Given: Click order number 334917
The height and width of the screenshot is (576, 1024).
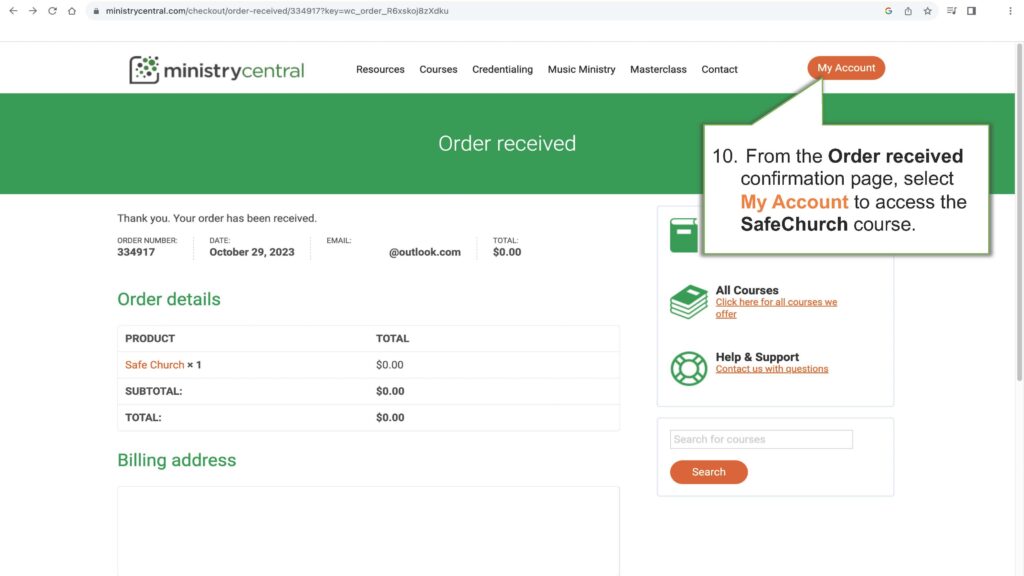Looking at the screenshot, I should pyautogui.click(x=136, y=252).
